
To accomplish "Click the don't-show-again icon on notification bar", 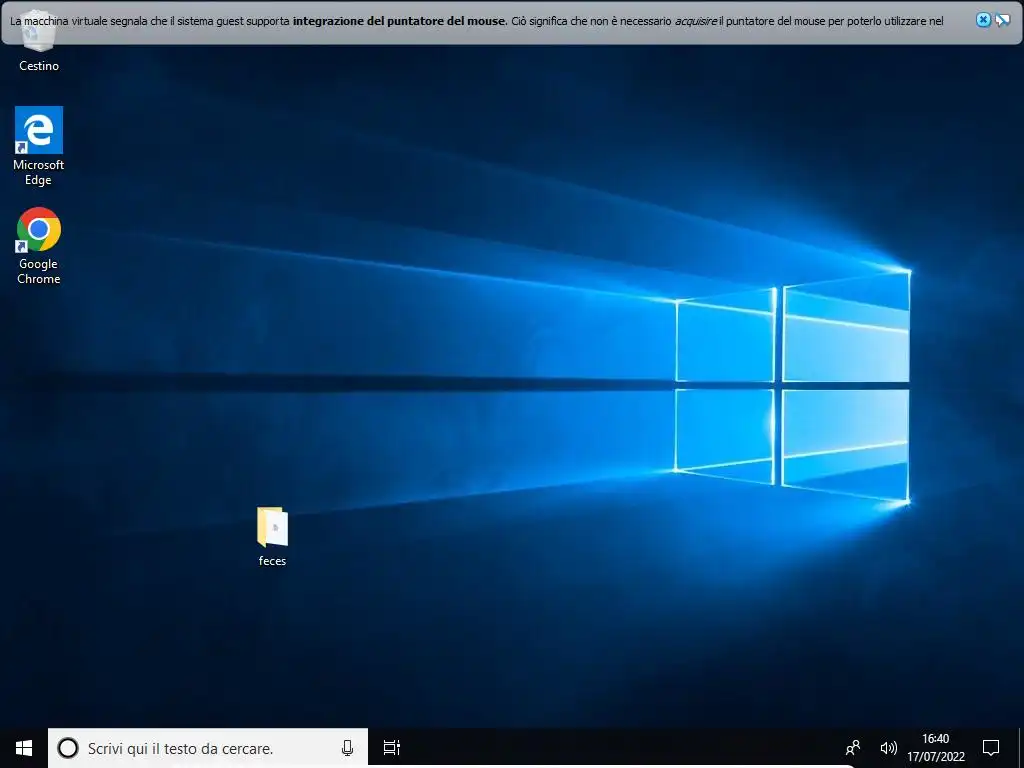I will (x=1002, y=20).
